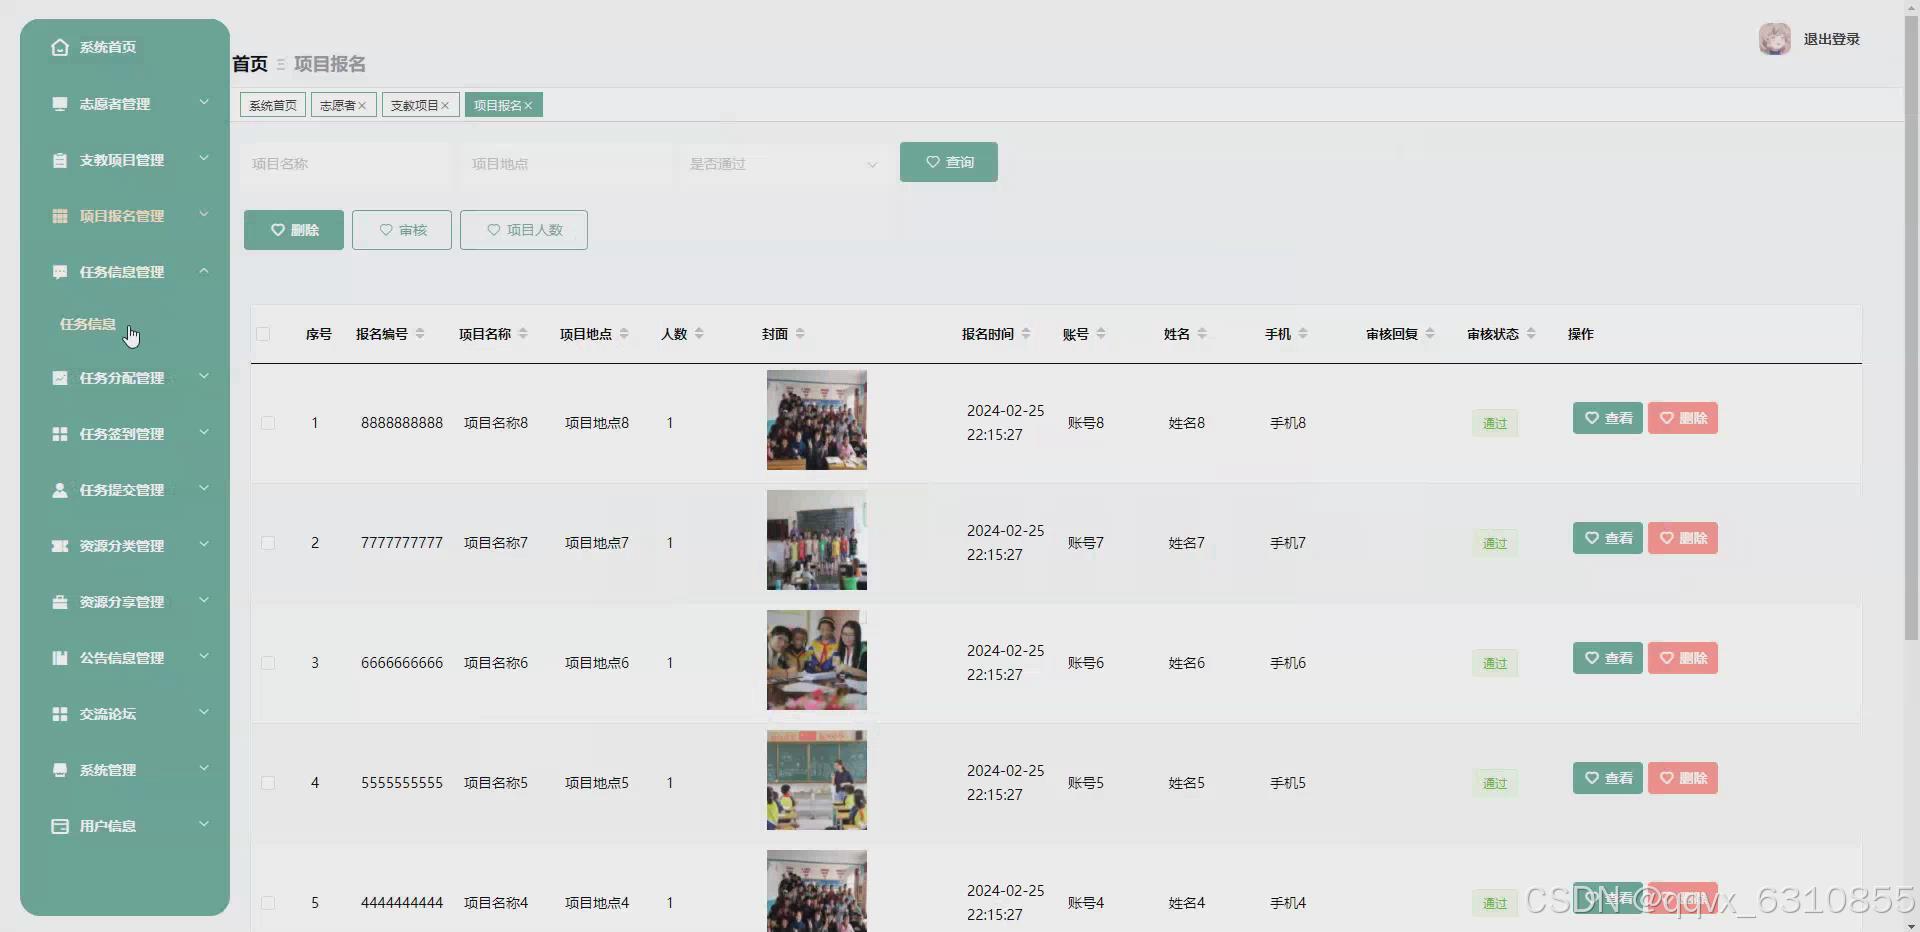Screen dimensions: 1920x932
Task: Collapse the 任务信息管理 menu chevron
Action: 204,271
